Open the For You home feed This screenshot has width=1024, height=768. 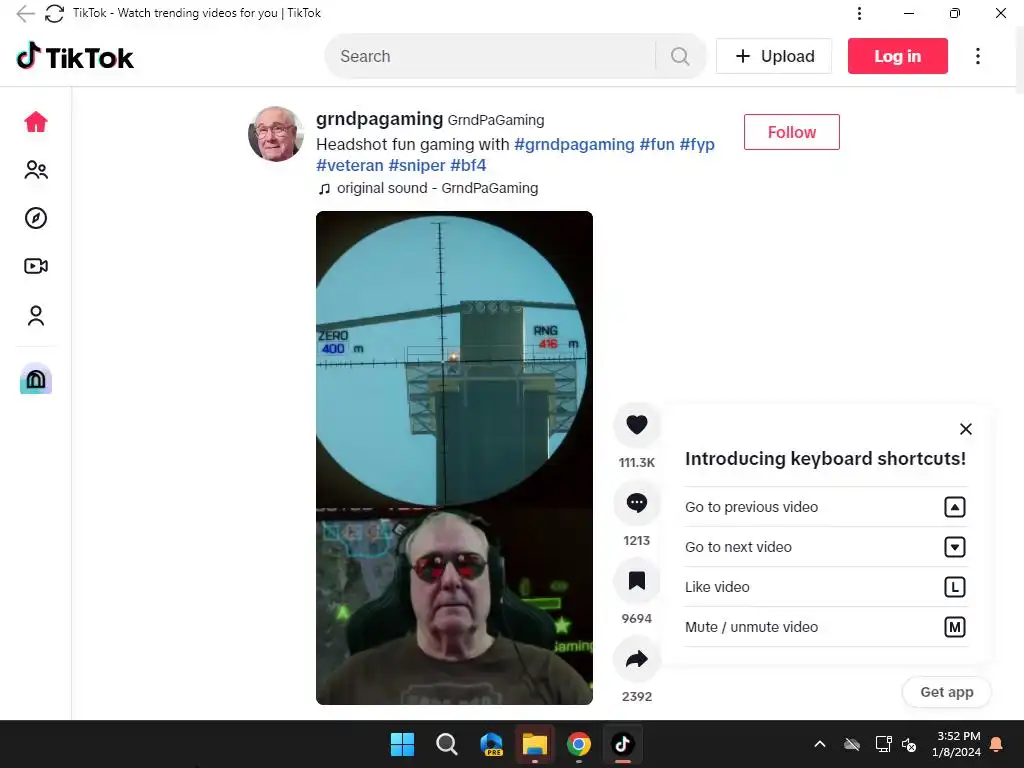pyautogui.click(x=36, y=122)
